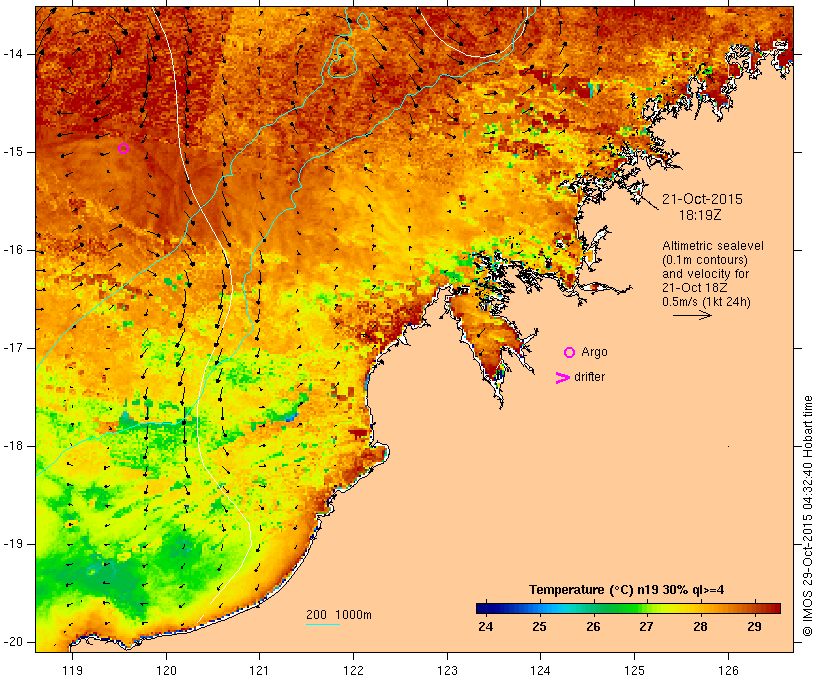Screen dimensions: 820x680
Task: Click the 'Temperature (°C) n19 30% ql>=4' title
Action: click(x=627, y=590)
